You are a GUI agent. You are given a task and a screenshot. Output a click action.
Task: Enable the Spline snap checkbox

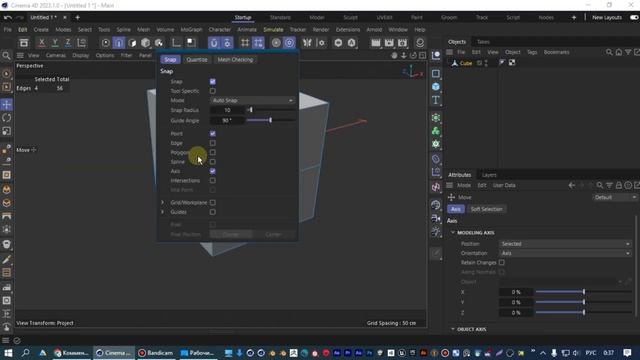213,162
